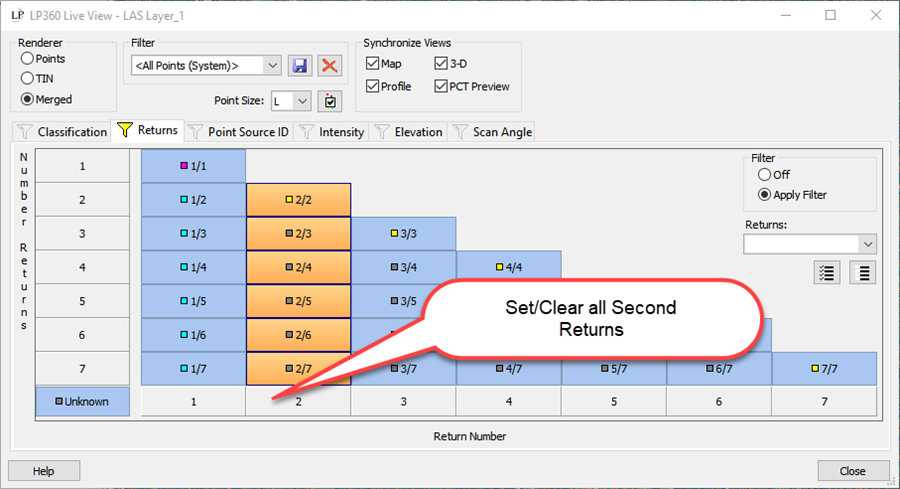Toggle the 4/4 return cell
This screenshot has height=489, width=900.
click(x=509, y=267)
